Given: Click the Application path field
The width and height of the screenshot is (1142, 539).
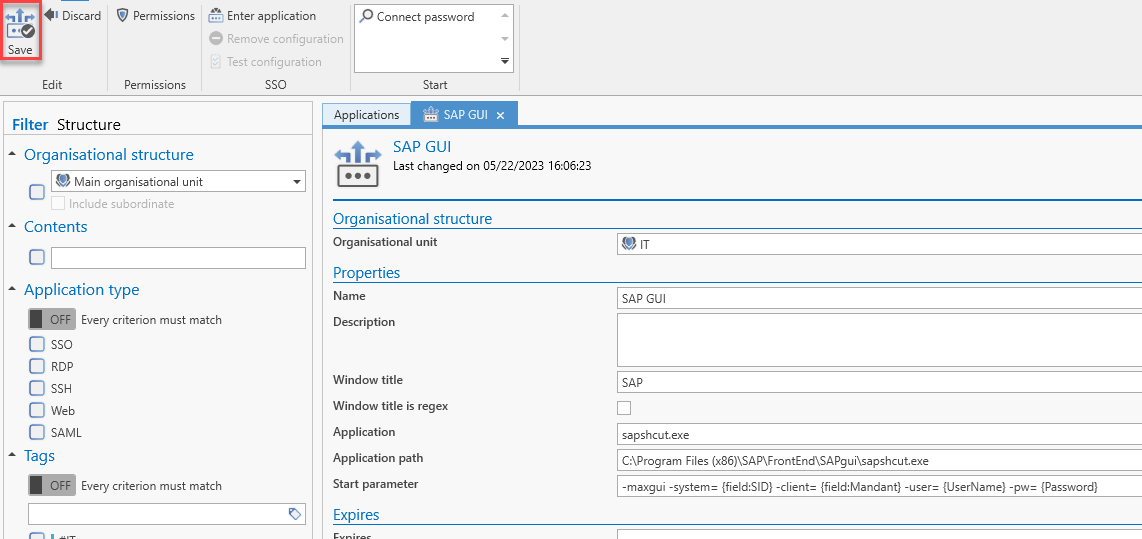Looking at the screenshot, I should pyautogui.click(x=879, y=460).
